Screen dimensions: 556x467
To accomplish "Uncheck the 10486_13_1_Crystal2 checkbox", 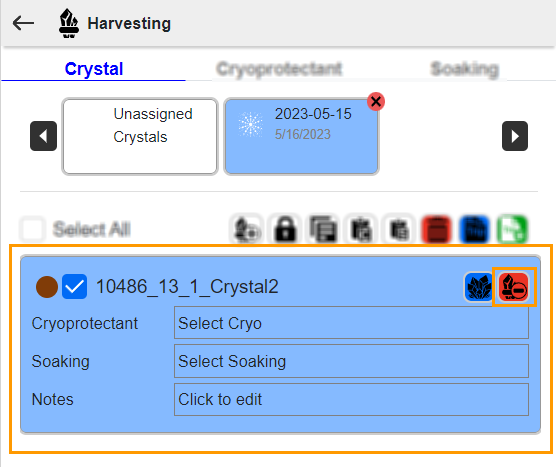I will (74, 287).
